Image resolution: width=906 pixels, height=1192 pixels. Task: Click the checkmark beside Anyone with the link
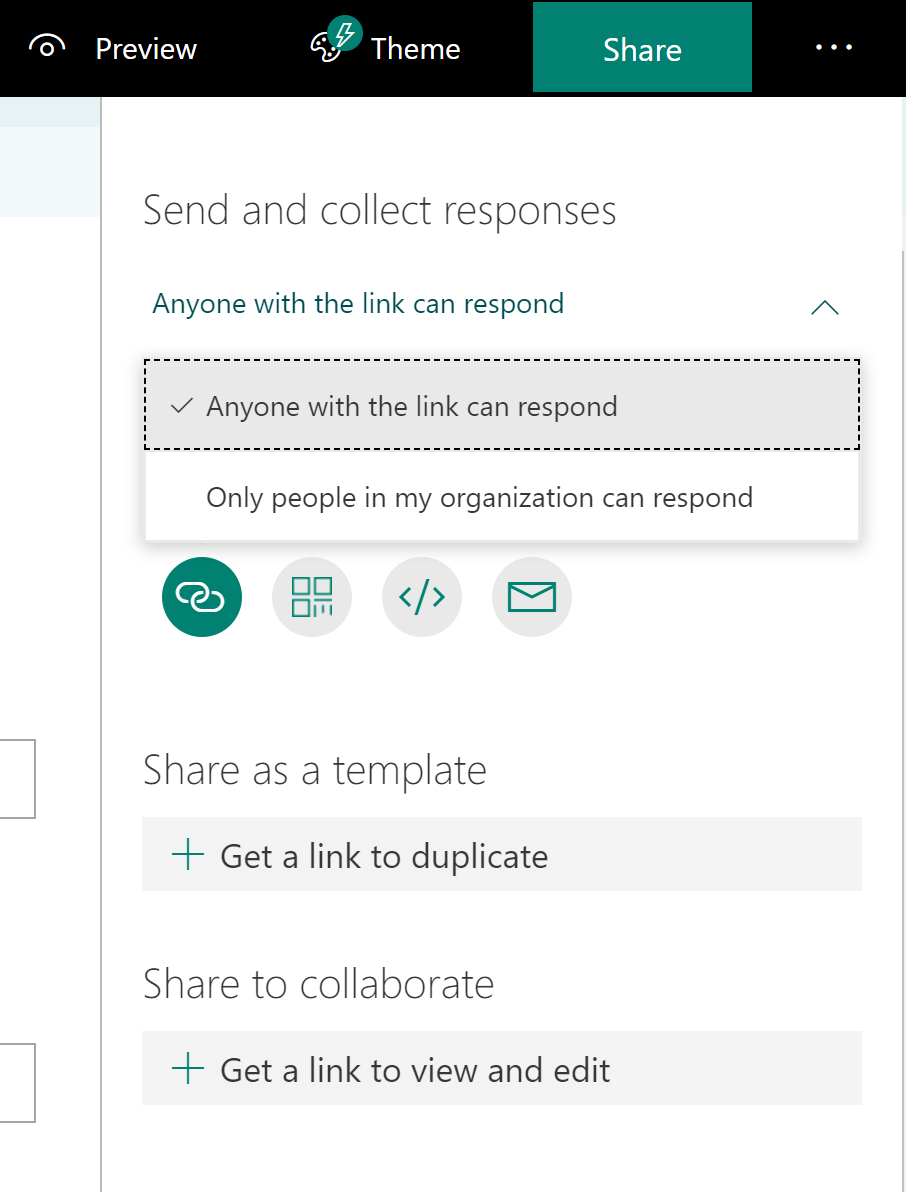point(182,406)
